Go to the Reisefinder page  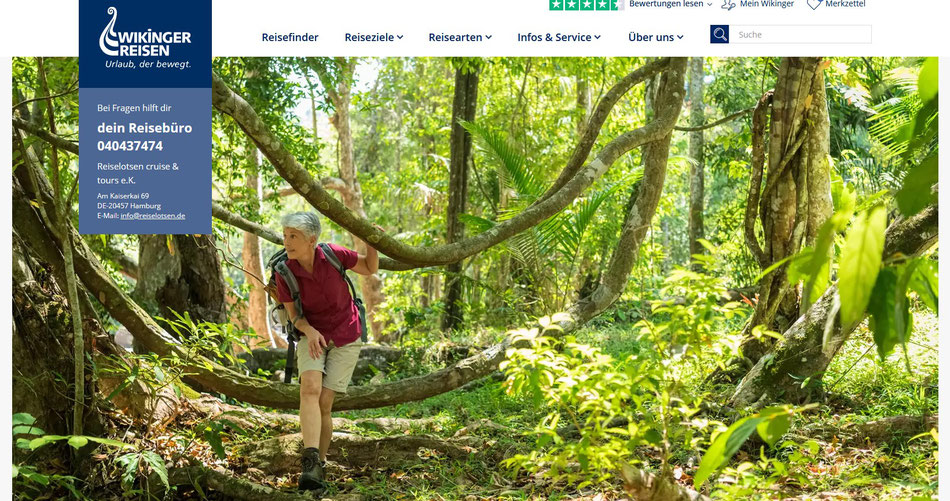click(290, 38)
